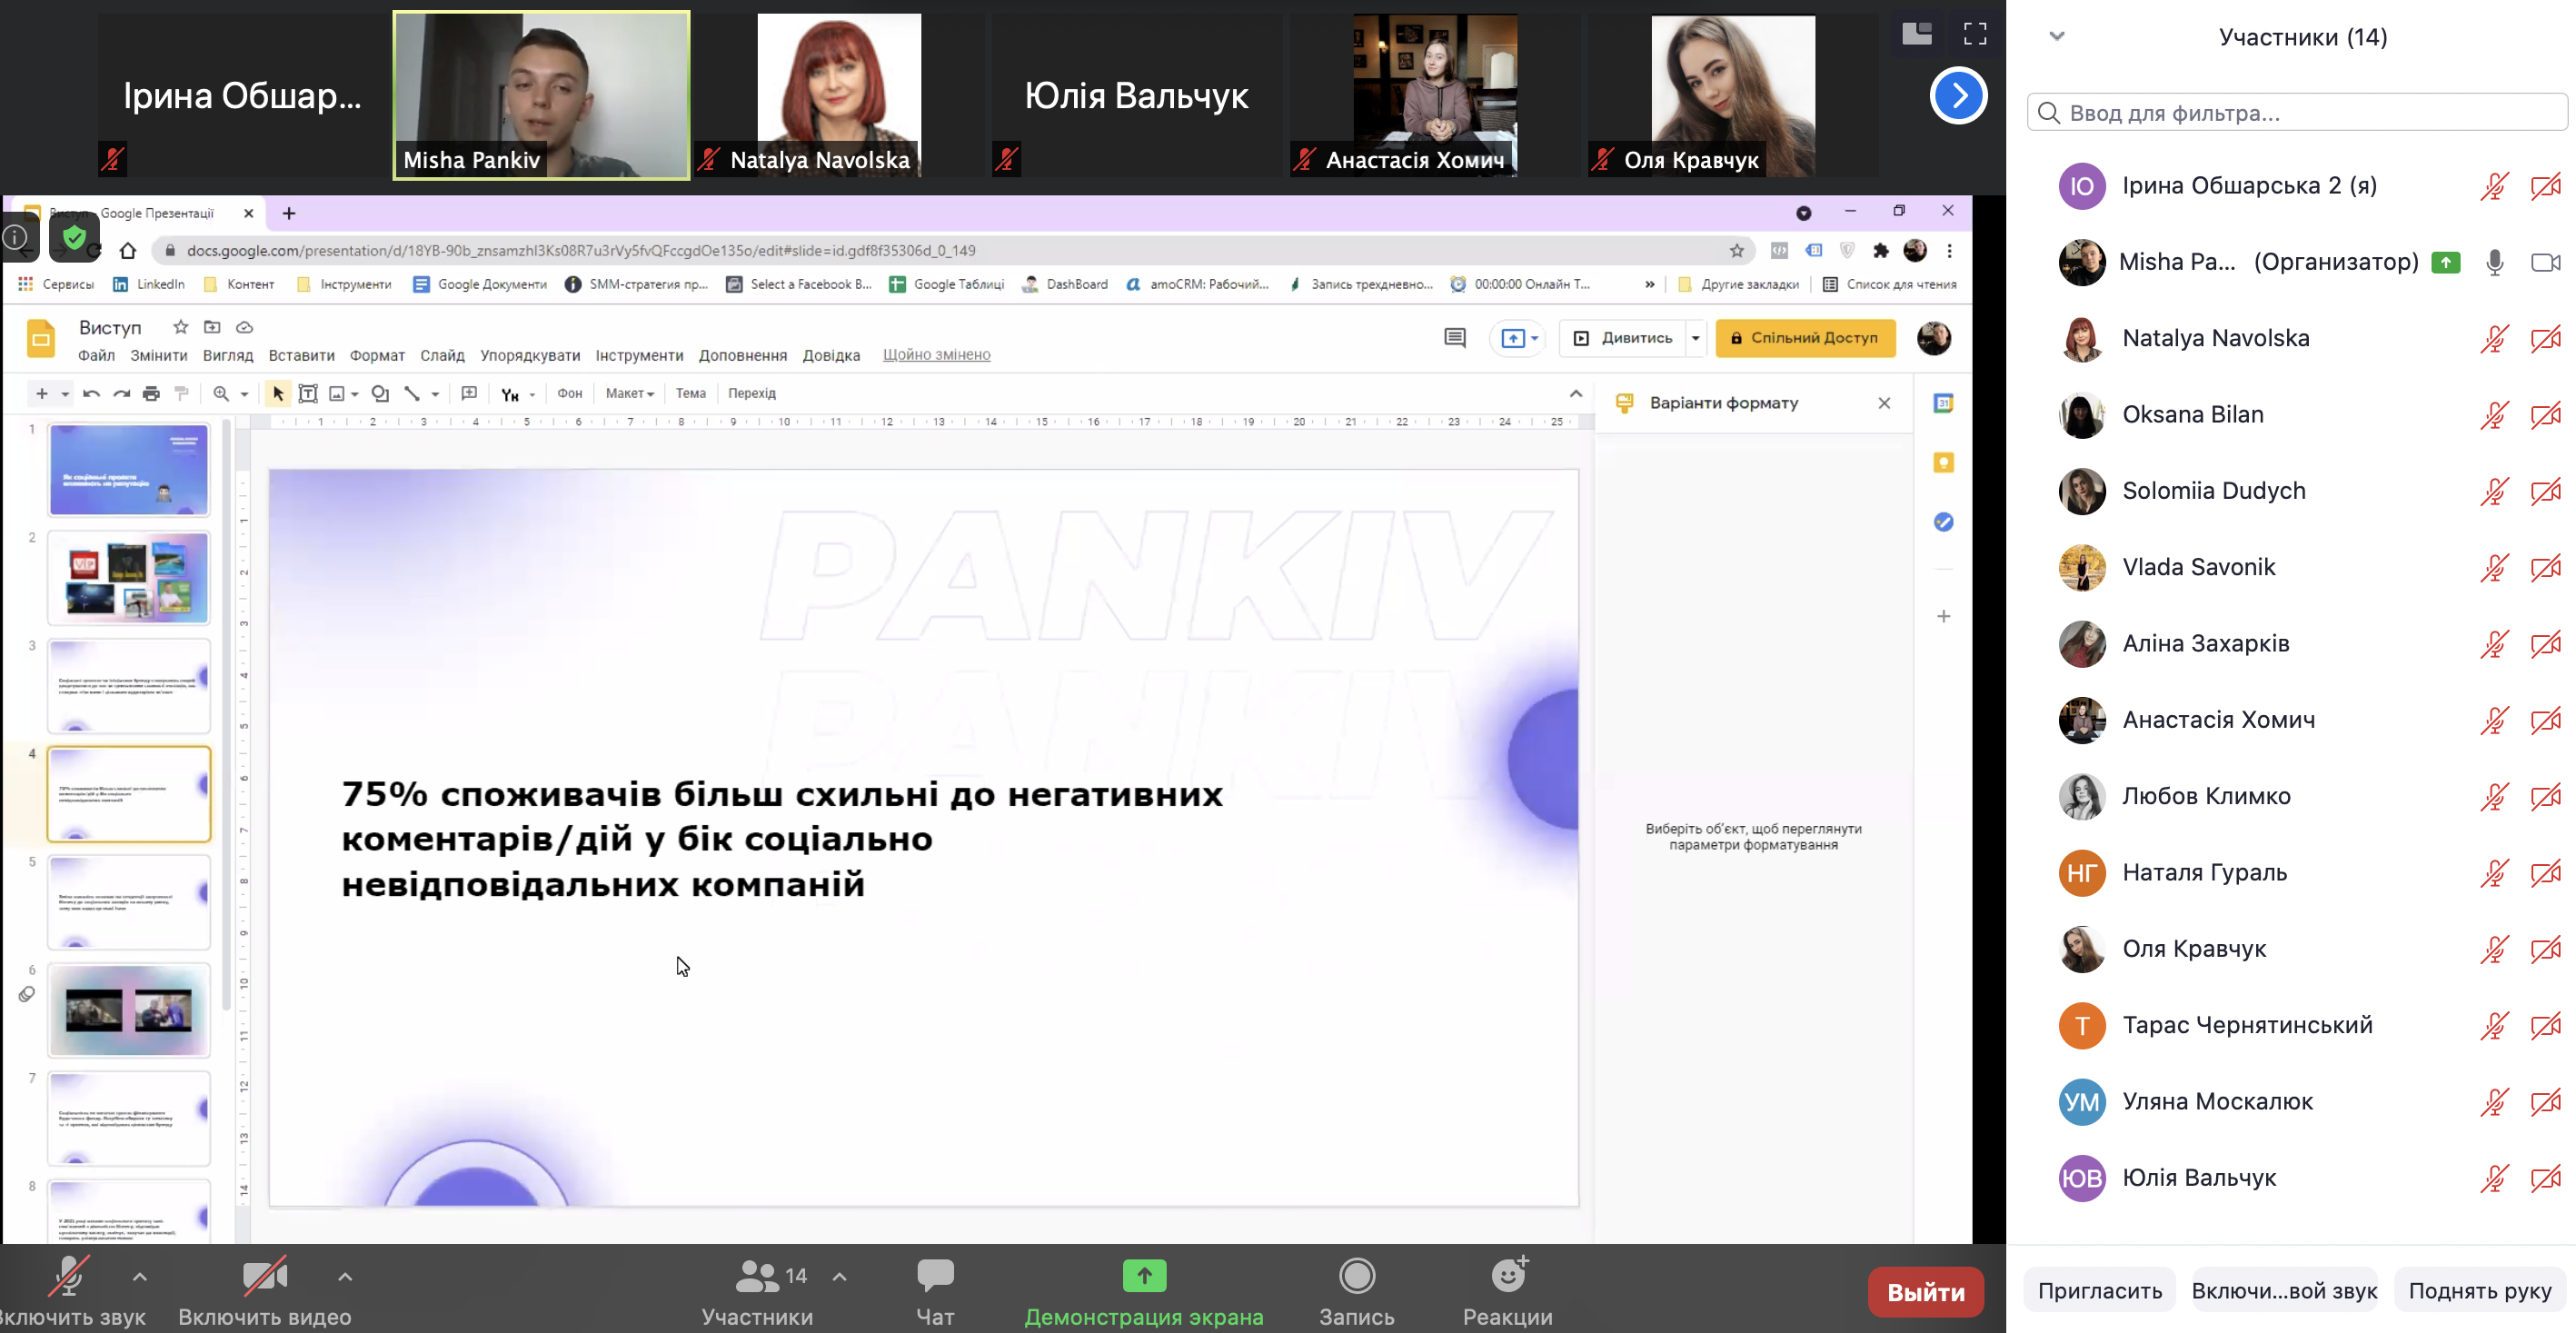The image size is (2576, 1333).
Task: Open Zoom Chat
Action: pyautogui.click(x=935, y=1291)
